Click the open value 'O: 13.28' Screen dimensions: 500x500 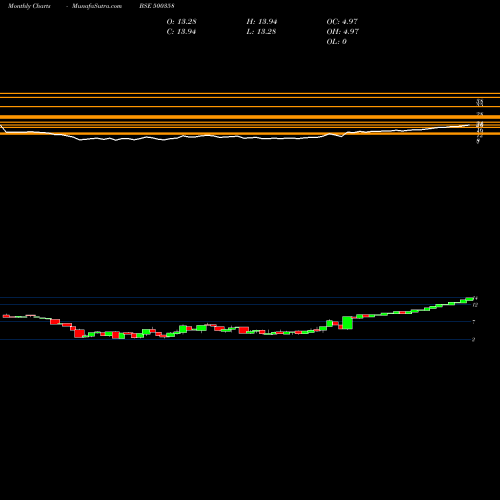point(181,22)
